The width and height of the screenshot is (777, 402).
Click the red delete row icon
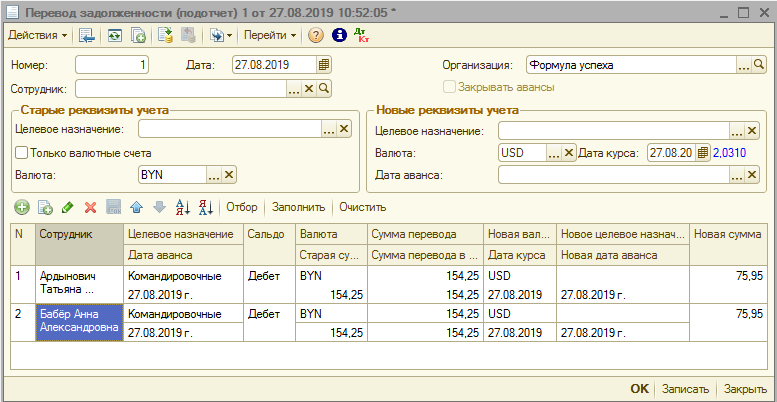(x=90, y=207)
